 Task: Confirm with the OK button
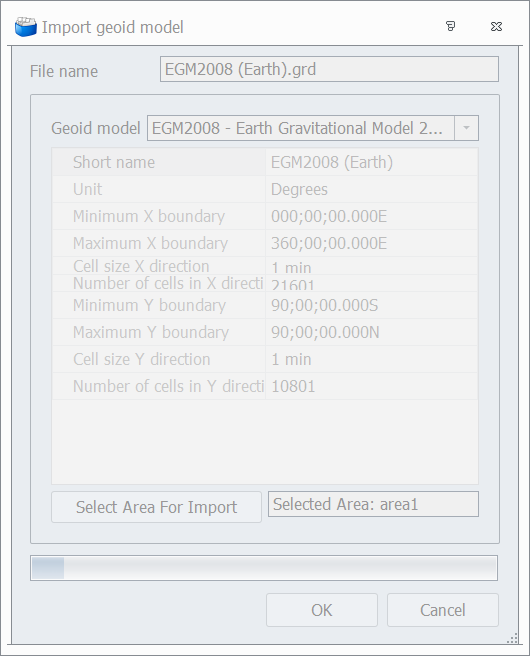pos(322,610)
